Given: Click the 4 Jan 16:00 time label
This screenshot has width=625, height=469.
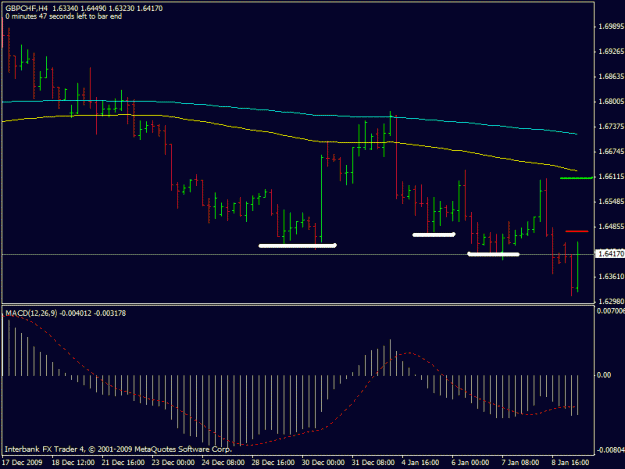Looking at the screenshot, I should [421, 463].
